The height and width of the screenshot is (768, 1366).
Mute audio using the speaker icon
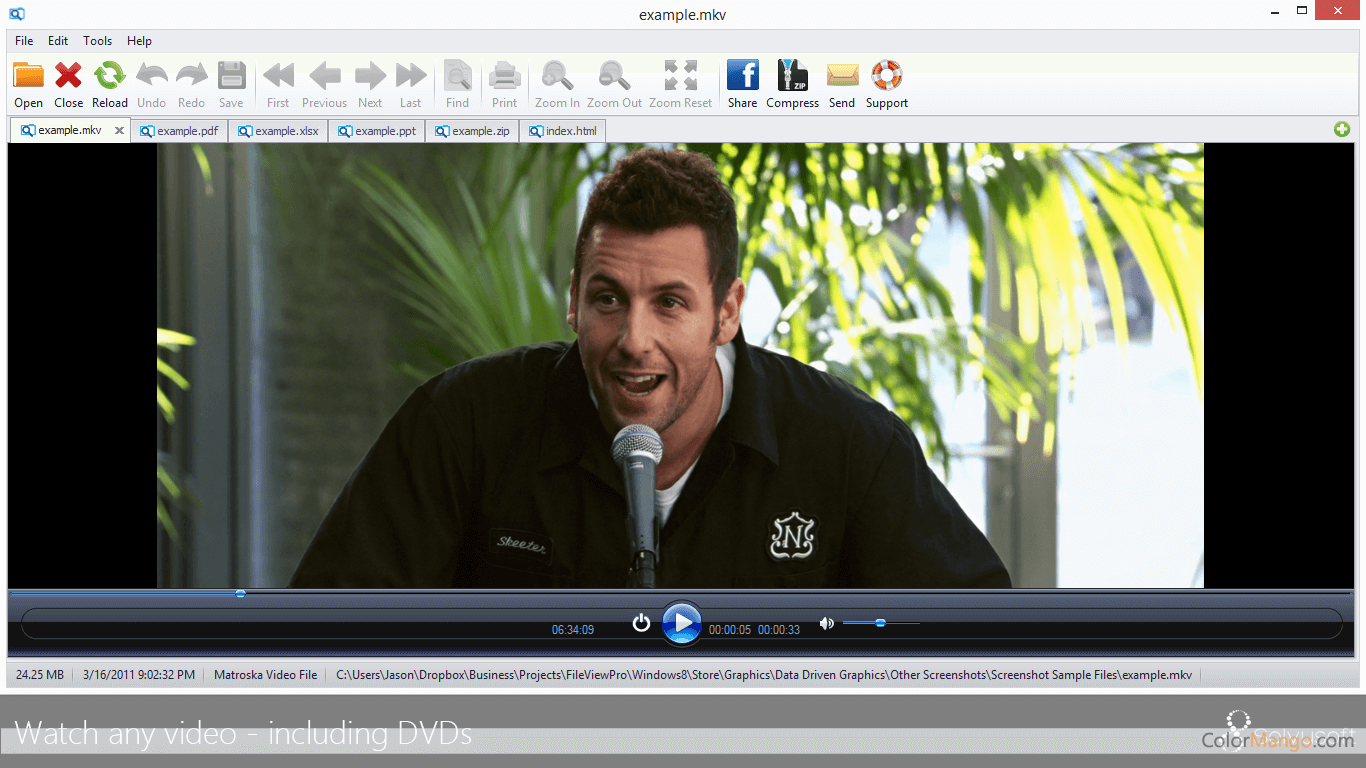[826, 624]
